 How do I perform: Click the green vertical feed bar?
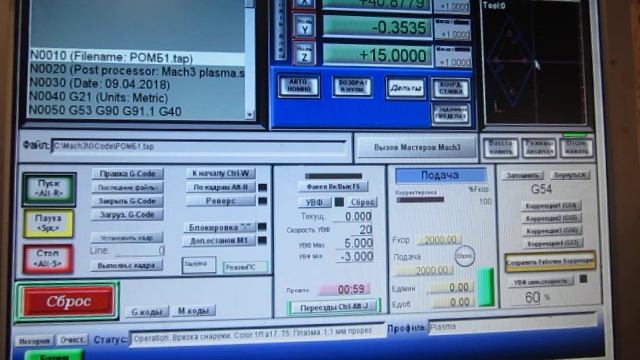(486, 287)
